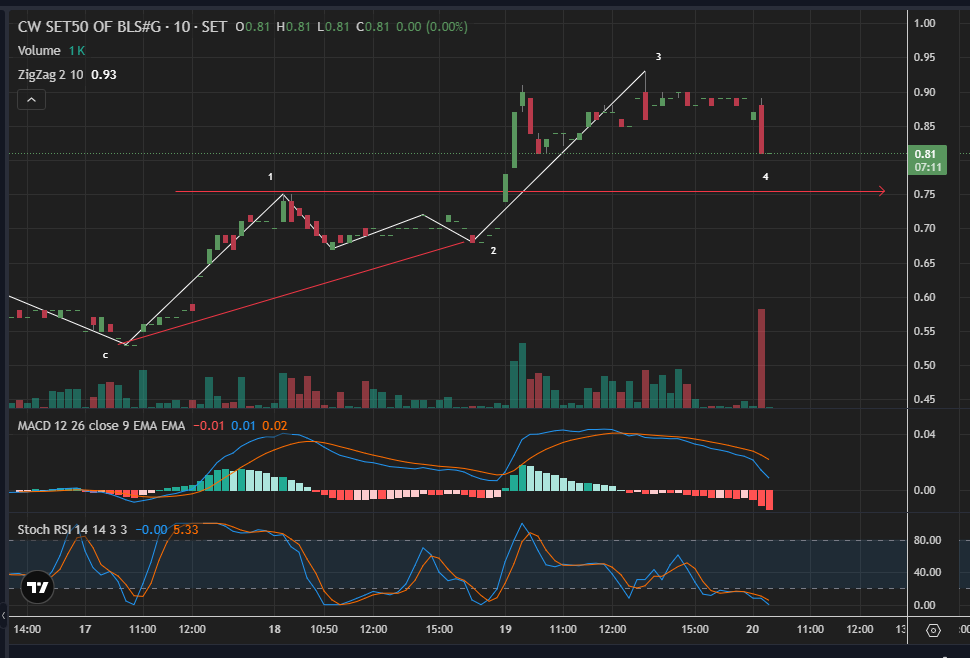Collapse the indicator legend with the chevron button
Viewport: 970px width, 658px height.
[x=32, y=100]
